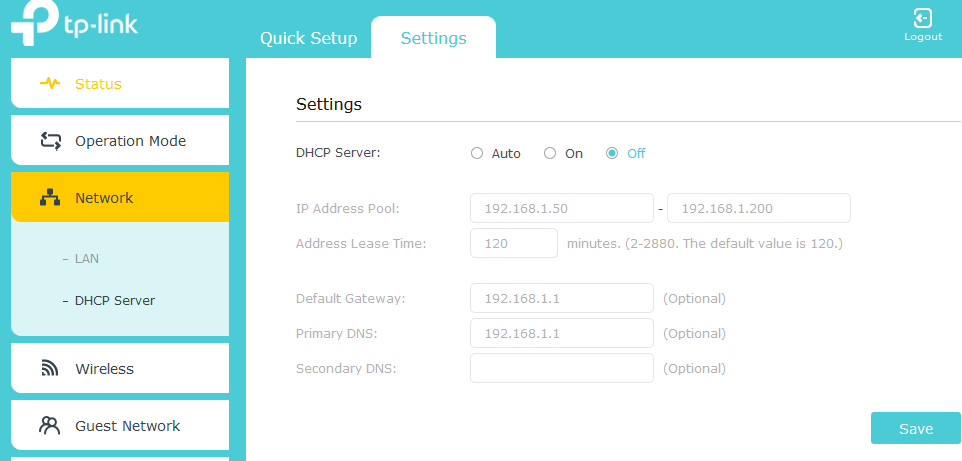The image size is (962, 461).
Task: Click the Default Gateway input field
Action: pos(562,298)
